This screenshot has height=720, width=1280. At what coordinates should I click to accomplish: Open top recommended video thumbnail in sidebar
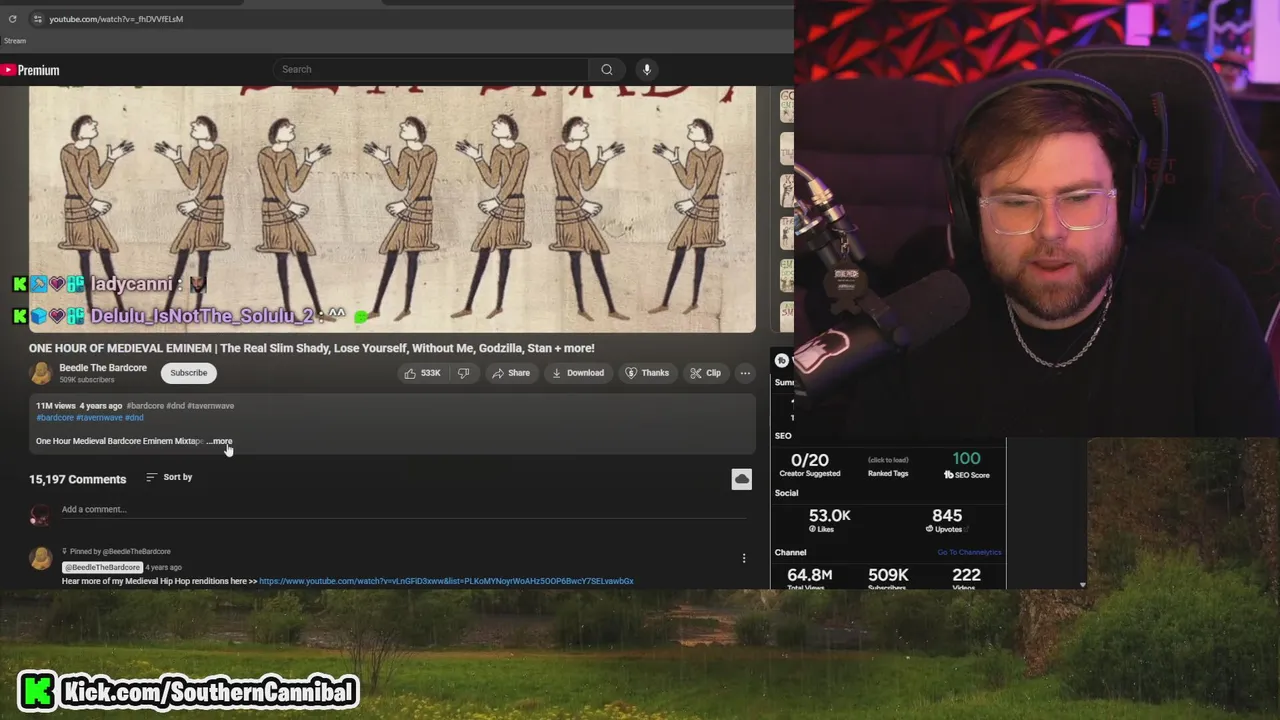787,106
